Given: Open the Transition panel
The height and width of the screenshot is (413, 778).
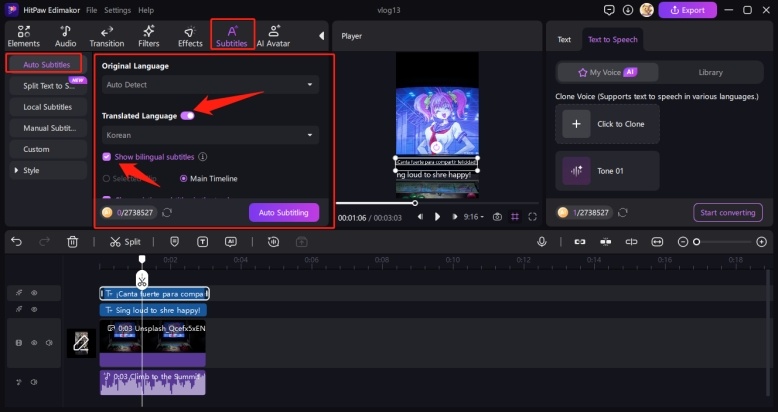Looking at the screenshot, I should [107, 36].
